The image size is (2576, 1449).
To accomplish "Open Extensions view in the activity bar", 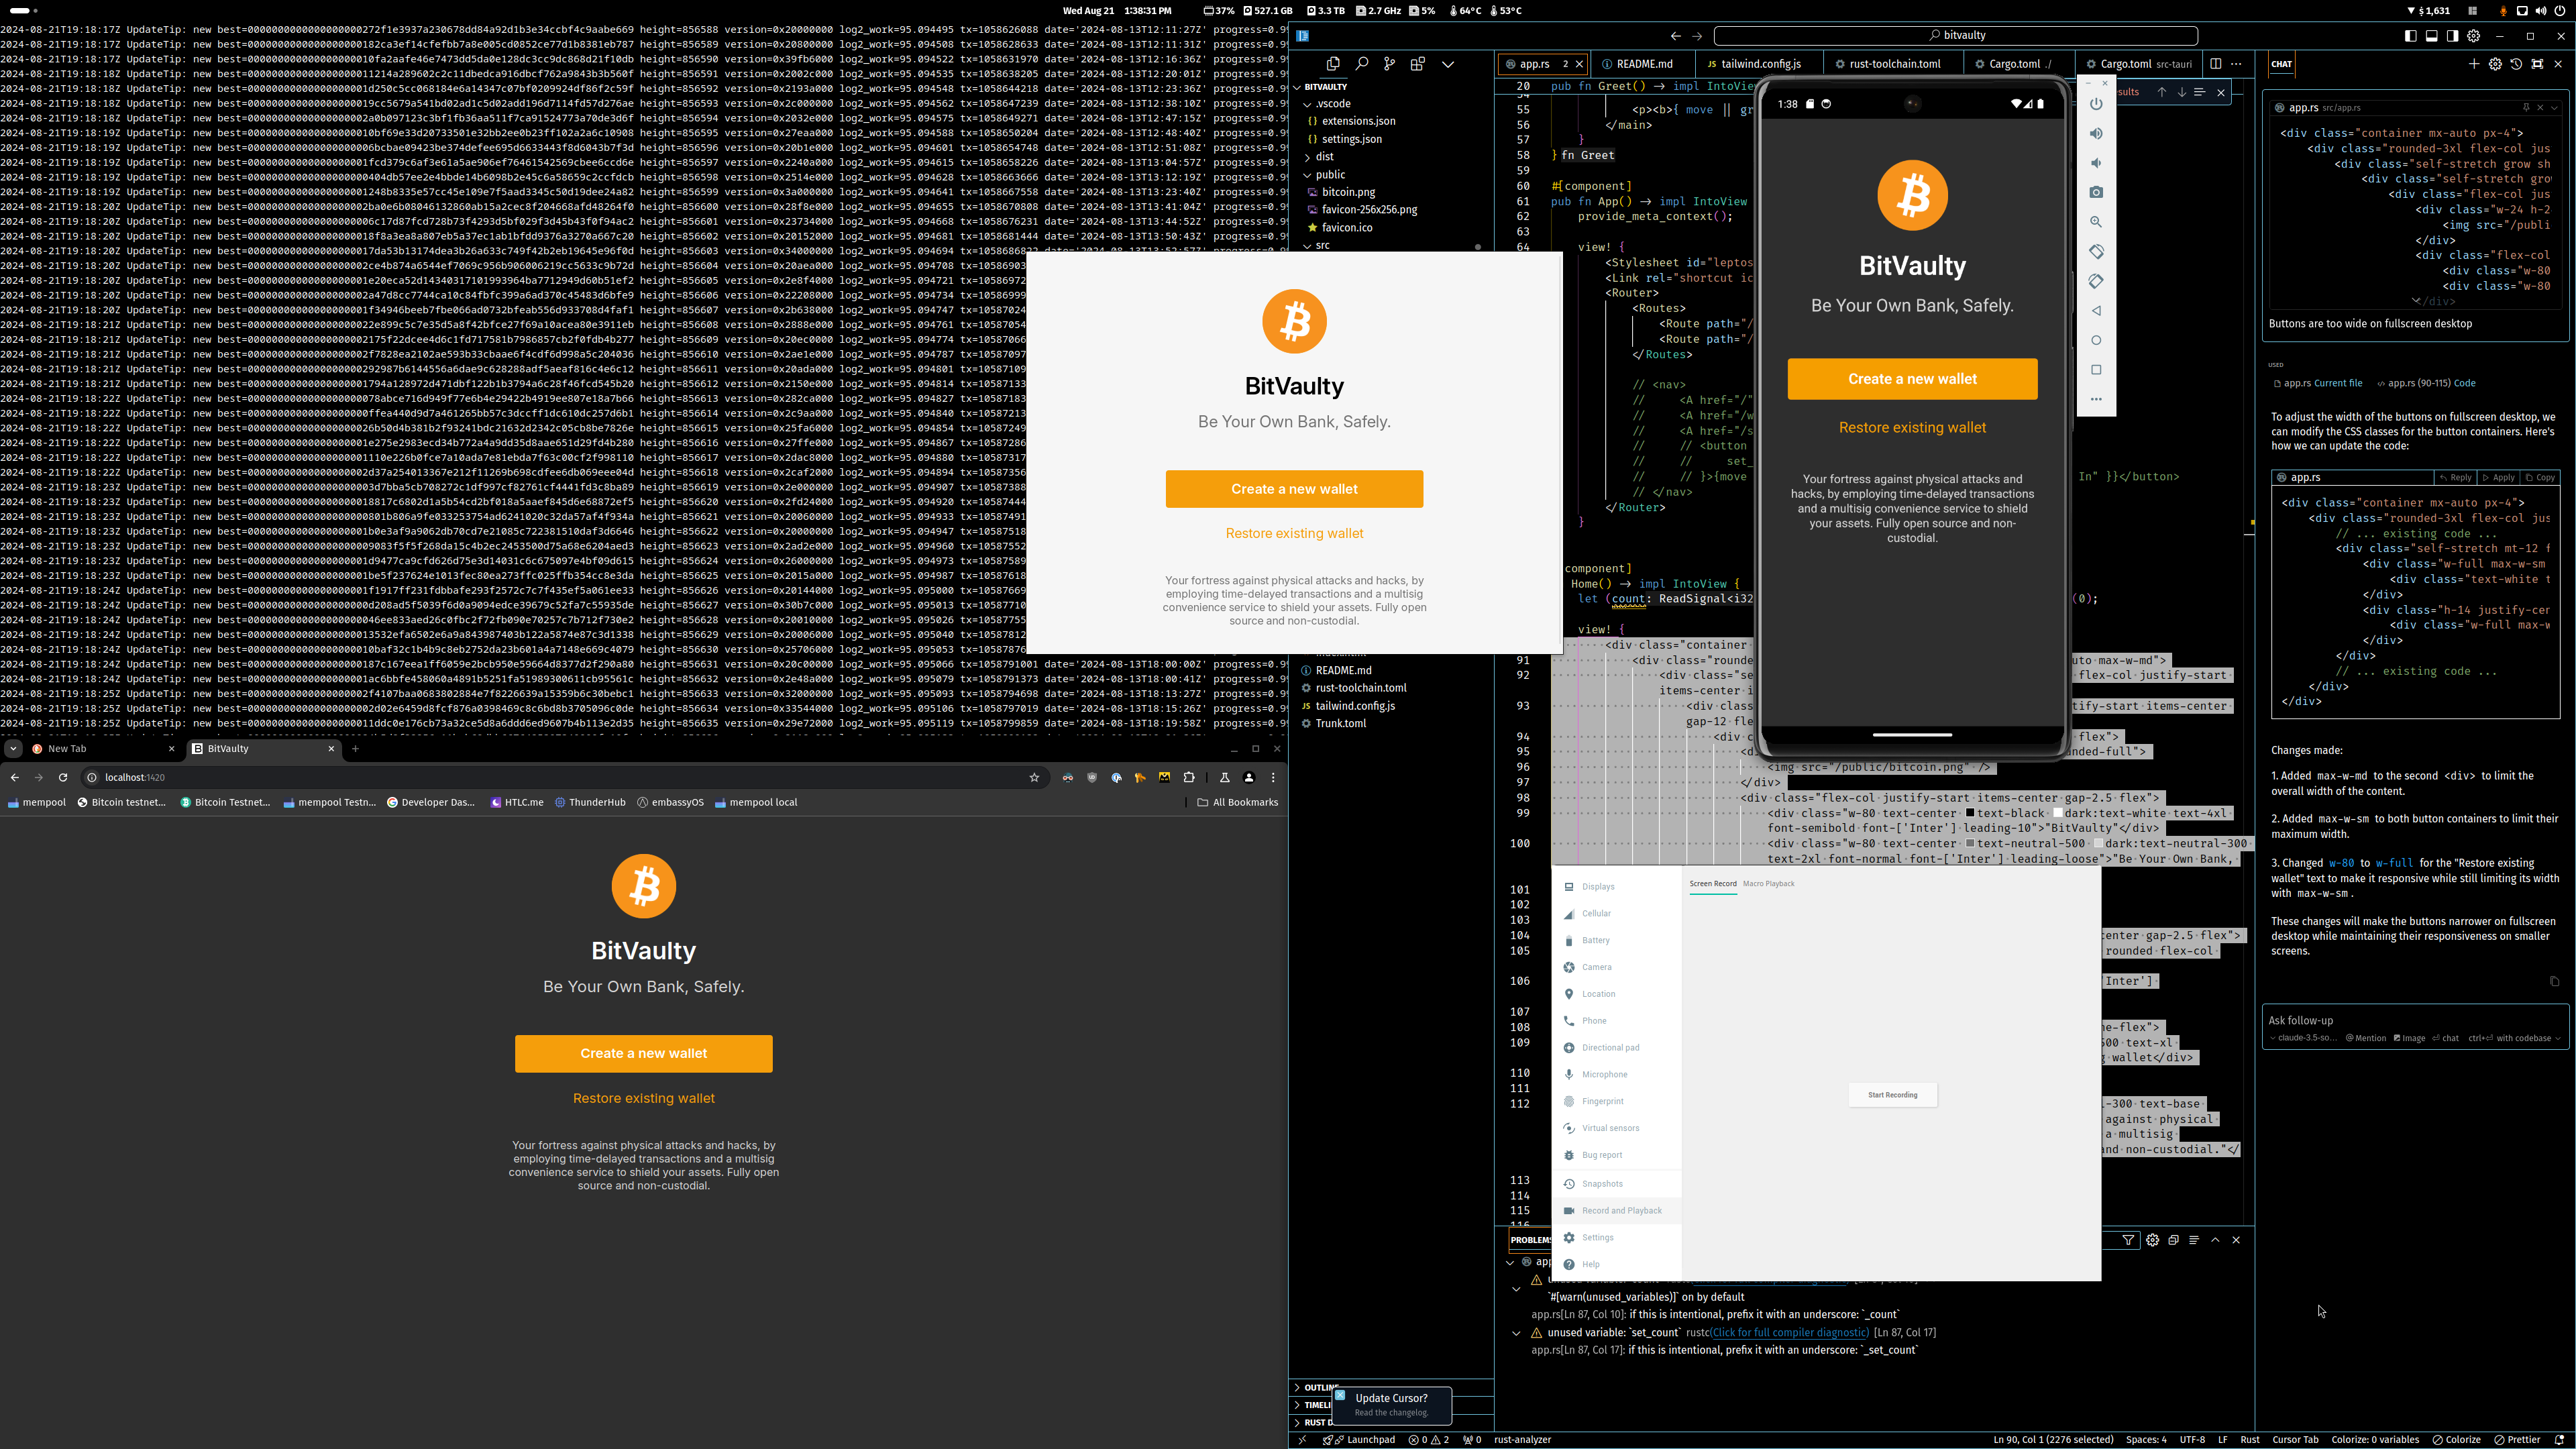I will click(x=1417, y=64).
